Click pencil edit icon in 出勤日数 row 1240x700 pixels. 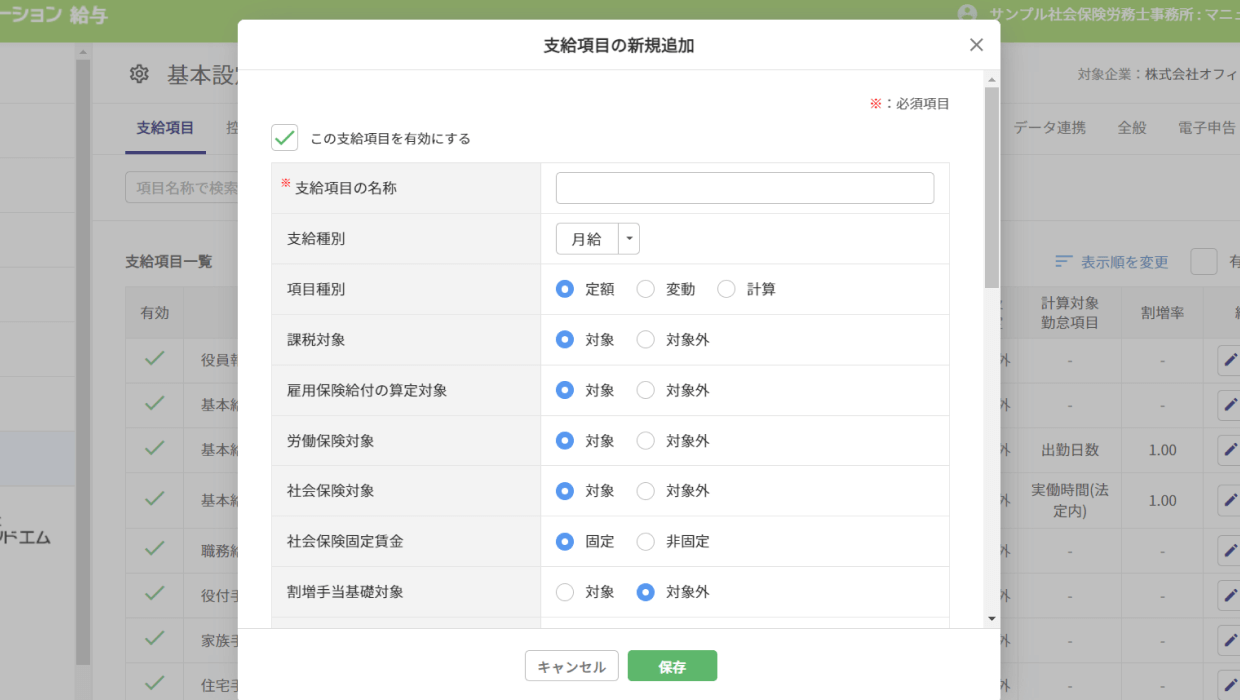[1230, 450]
